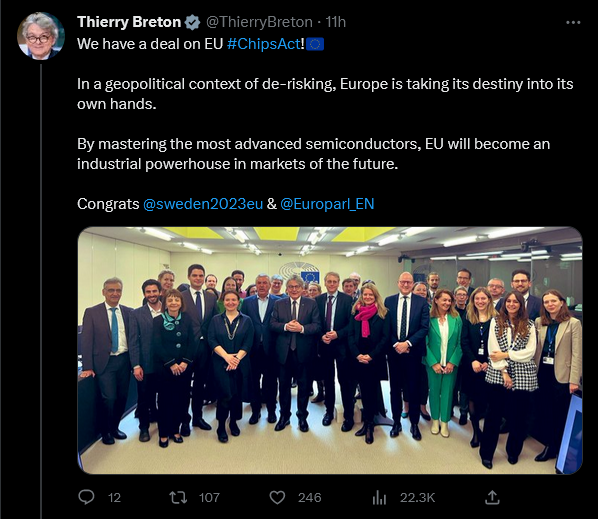The image size is (598, 519).
Task: Visit the @Europarl_EN mention
Action: [x=327, y=204]
